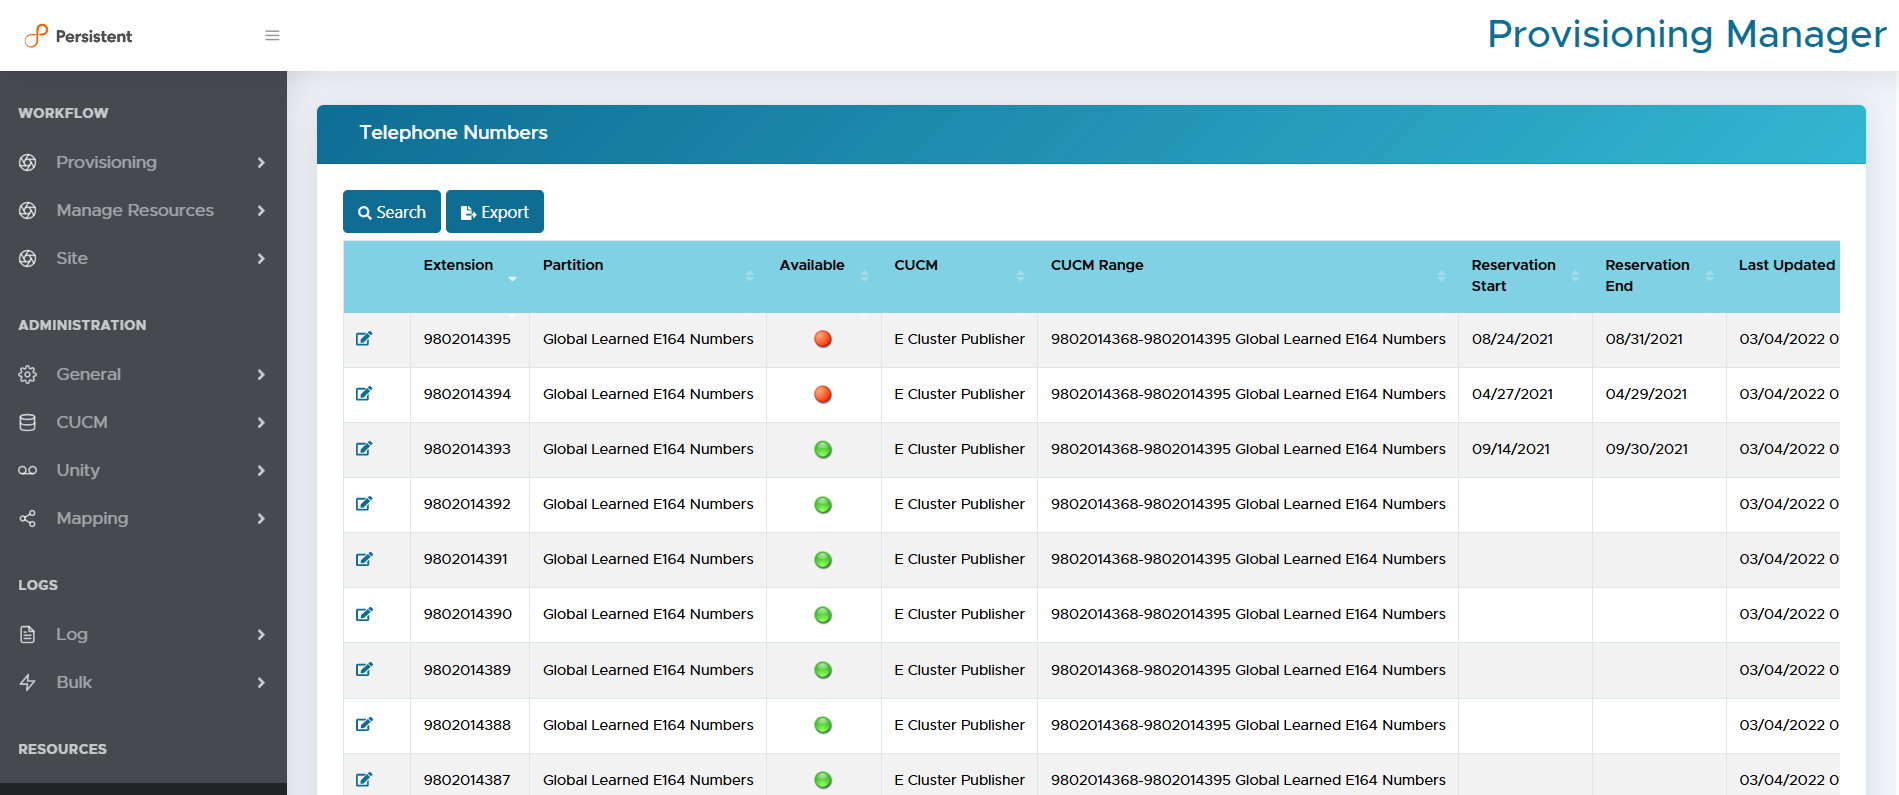Viewport: 1899px width, 795px height.
Task: Click extension number 9802014388
Action: pyautogui.click(x=467, y=725)
